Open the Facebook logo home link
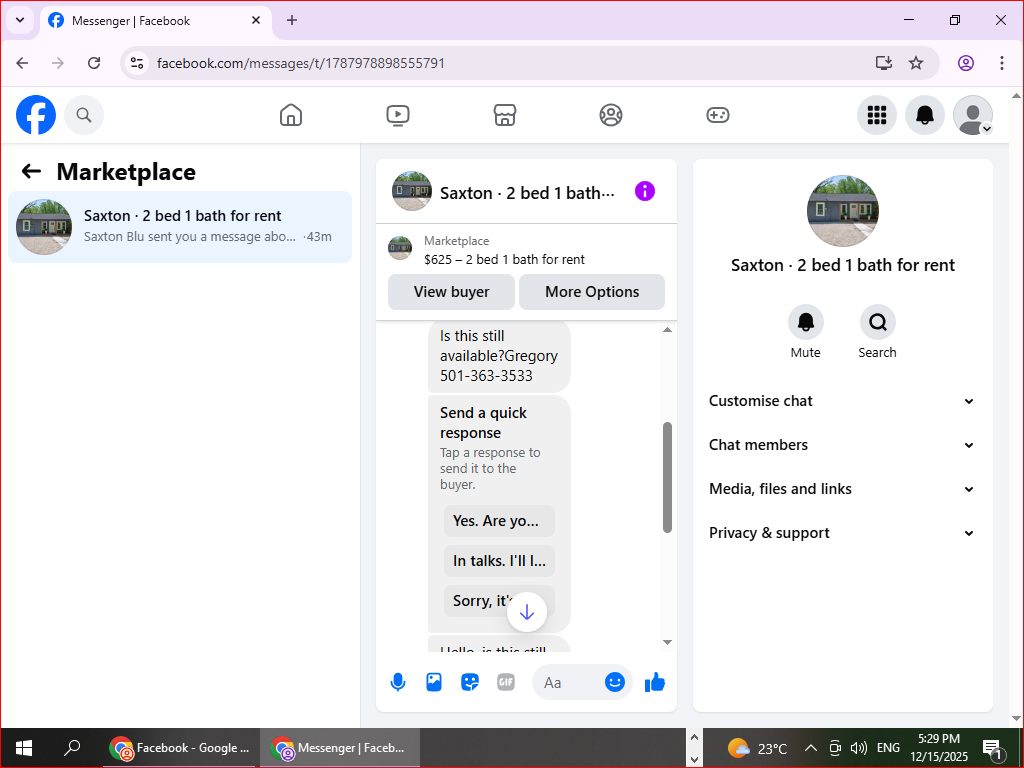The image size is (1024, 768). [x=36, y=115]
